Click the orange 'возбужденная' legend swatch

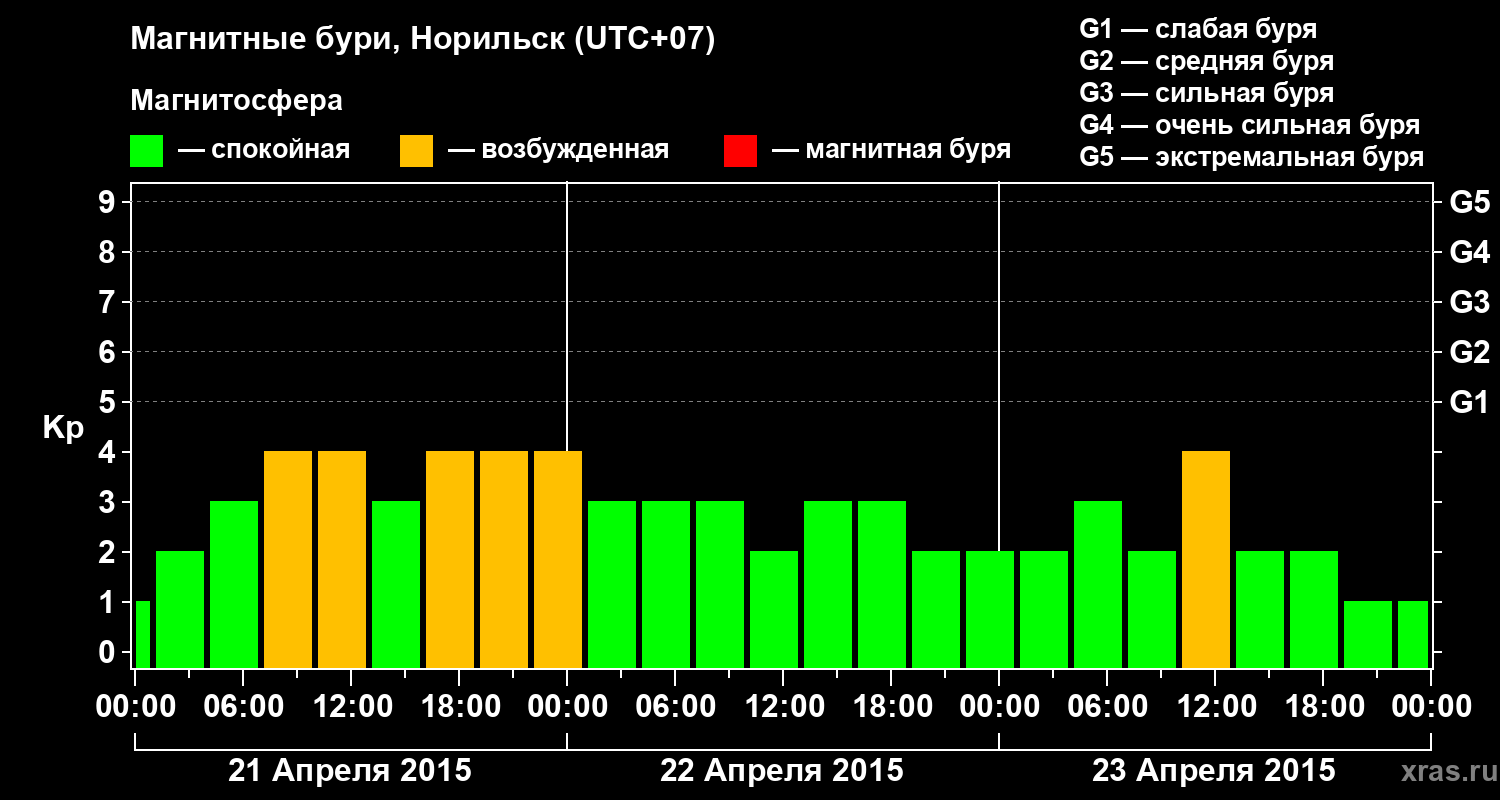(x=417, y=151)
